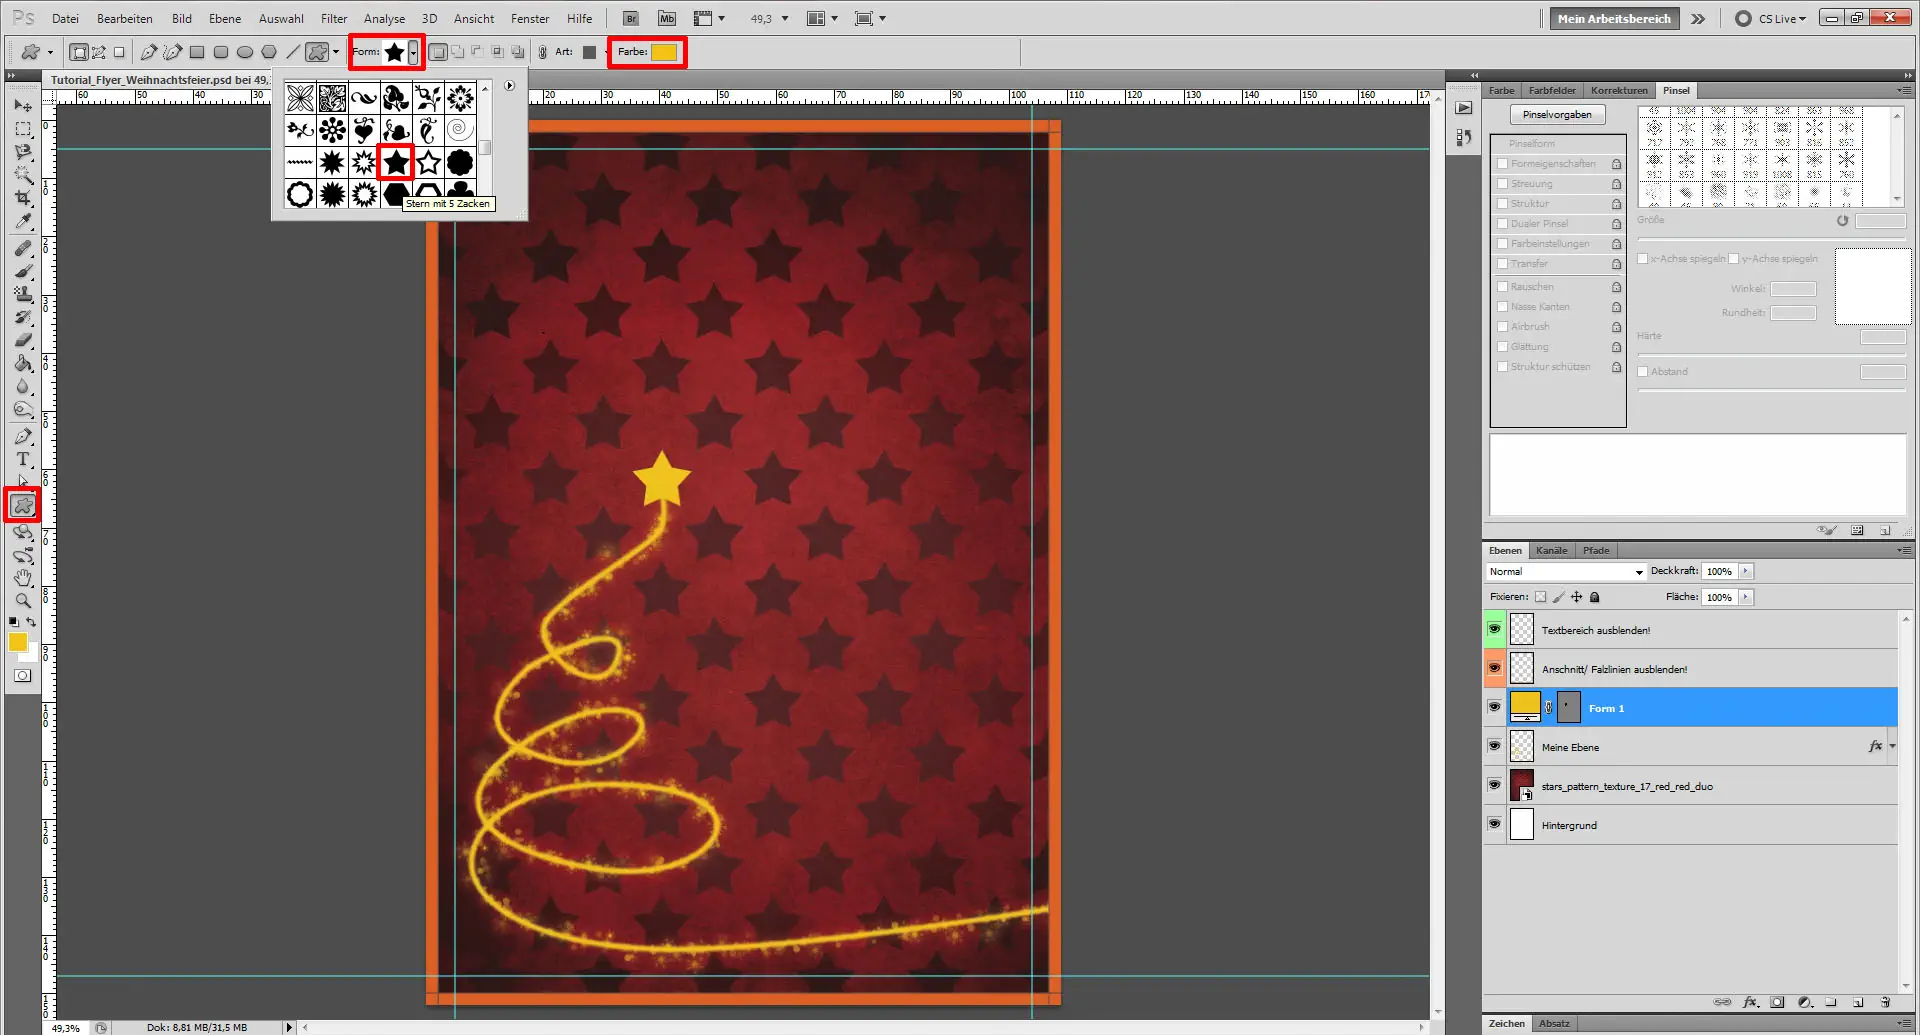
Task: Open the Ebenen panel options menu
Action: (x=1904, y=550)
